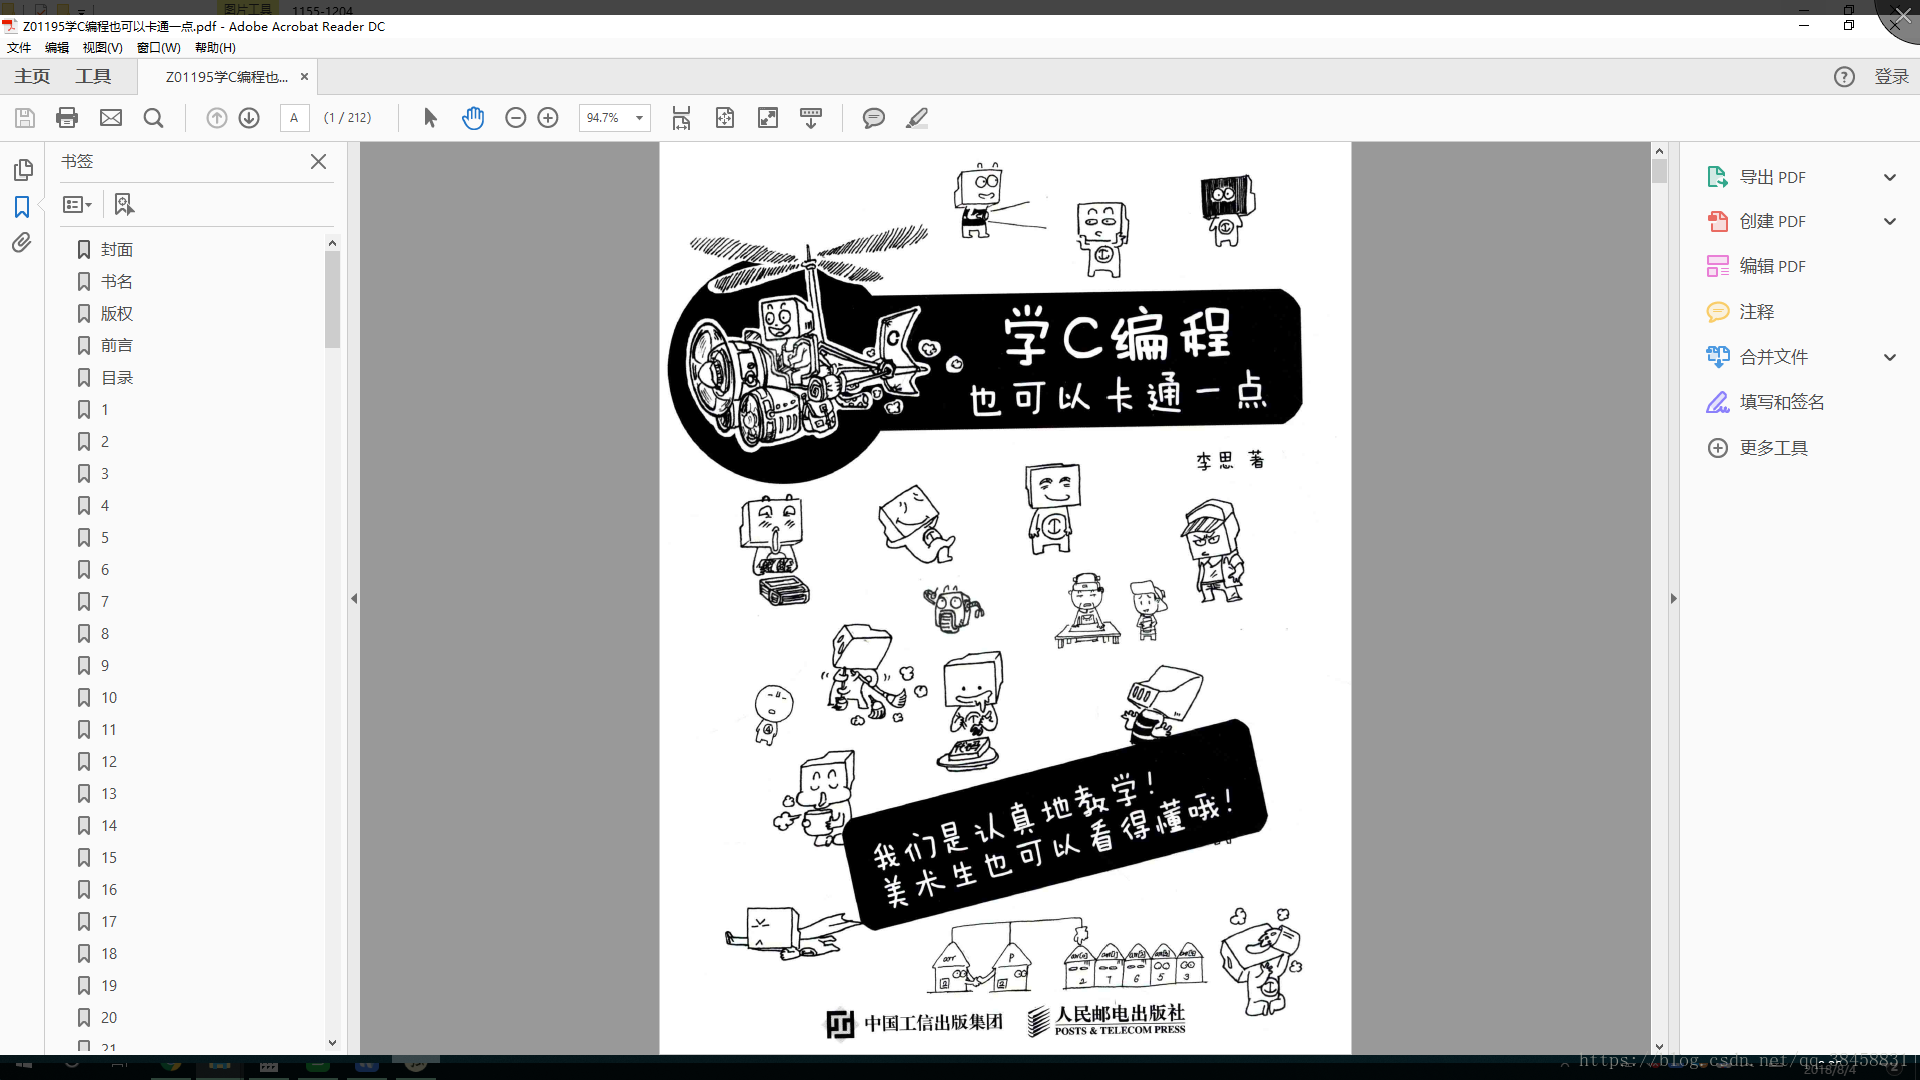Viewport: 1920px width, 1080px height.
Task: Click the Add comment speech bubble icon
Action: pos(873,118)
